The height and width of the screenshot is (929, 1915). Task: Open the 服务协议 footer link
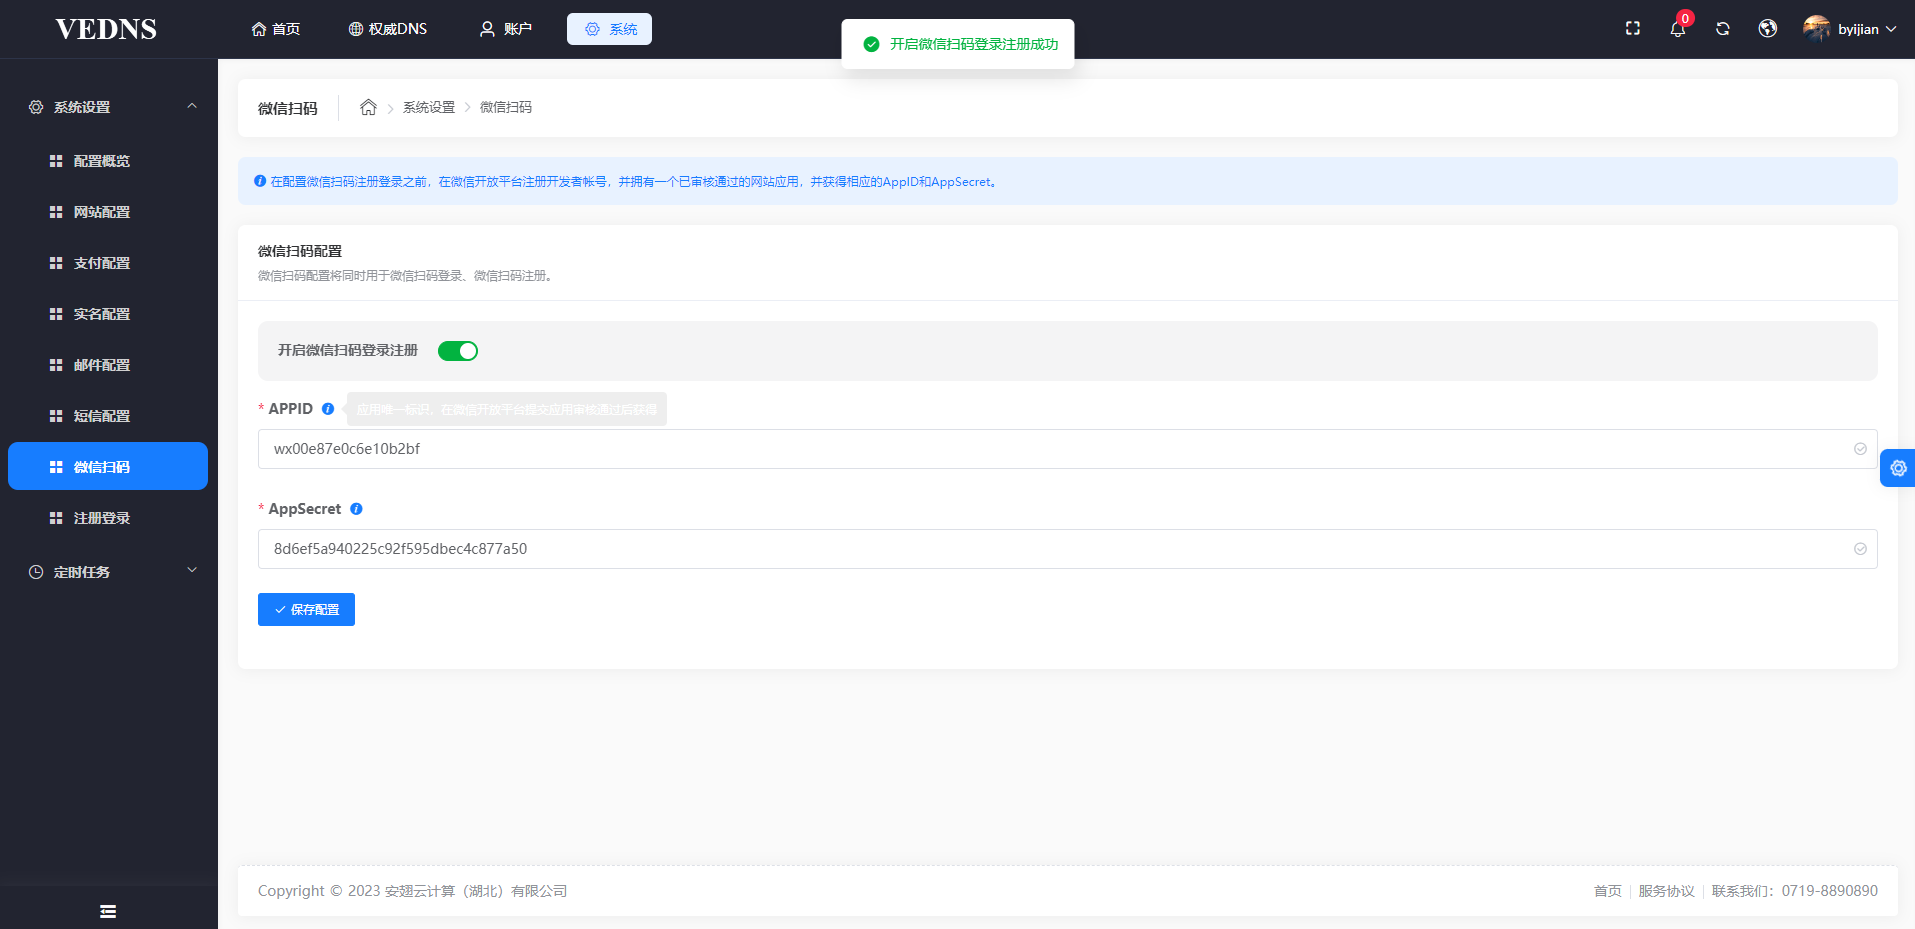pos(1666,891)
